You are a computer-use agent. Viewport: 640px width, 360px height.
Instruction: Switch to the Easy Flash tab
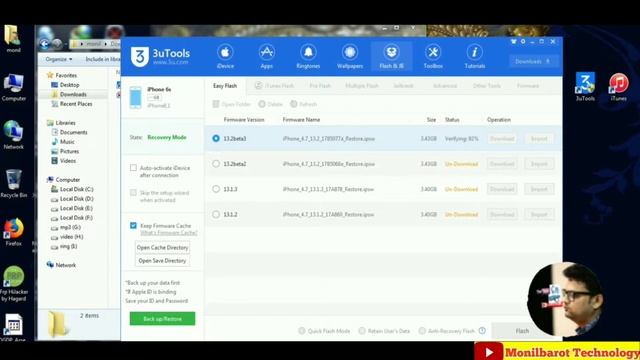point(225,86)
